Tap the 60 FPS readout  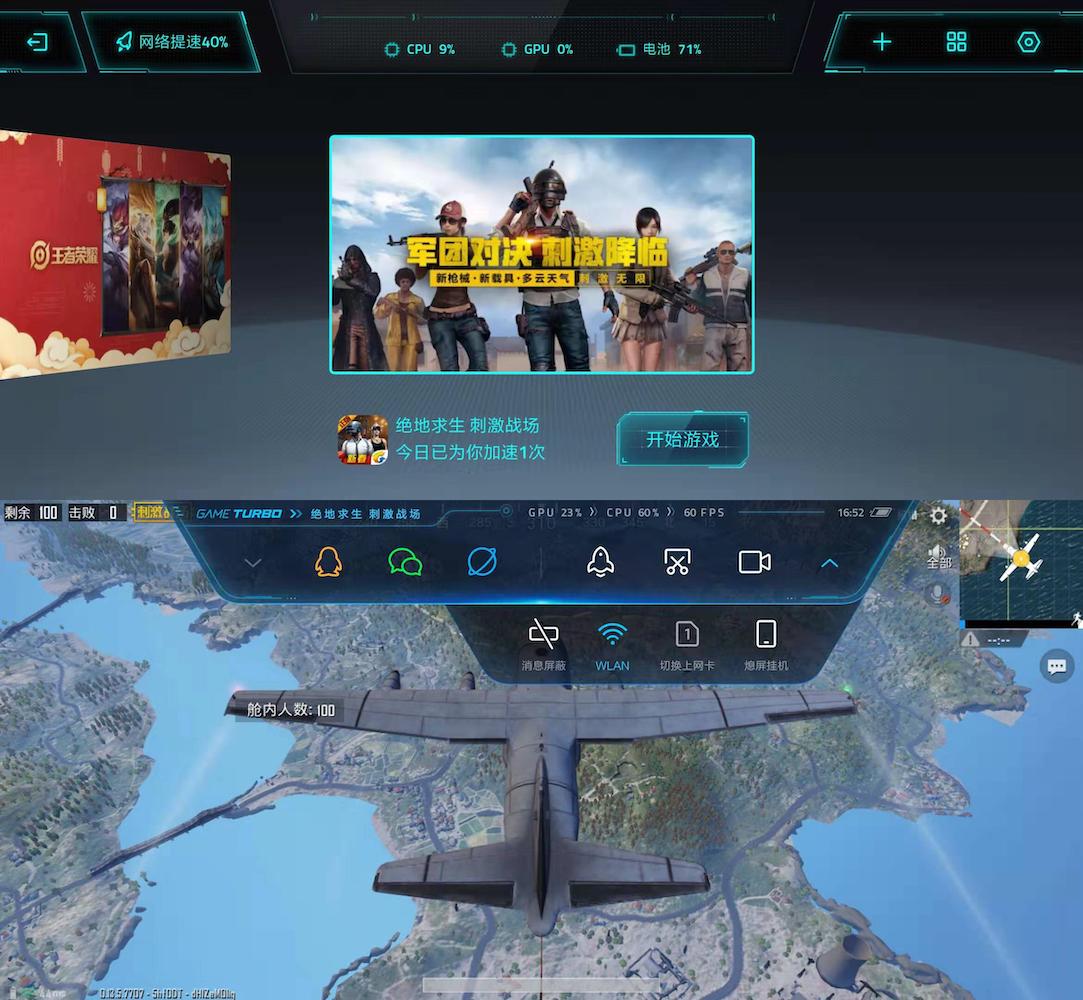pyautogui.click(x=704, y=512)
